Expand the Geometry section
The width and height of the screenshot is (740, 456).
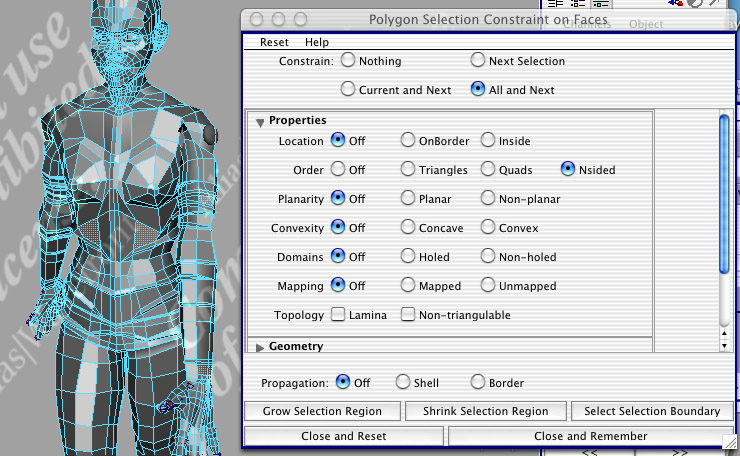pos(260,347)
